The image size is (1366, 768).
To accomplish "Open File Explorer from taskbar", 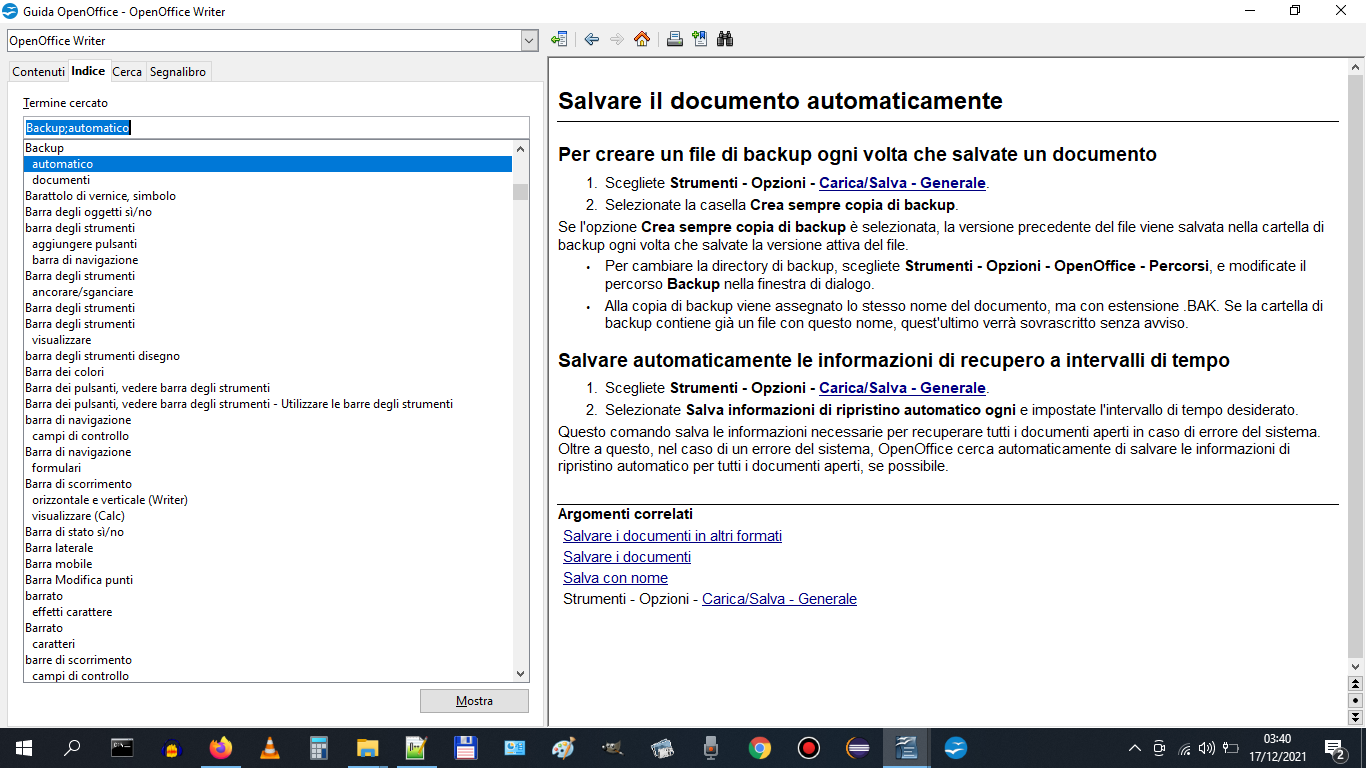I will coord(367,748).
